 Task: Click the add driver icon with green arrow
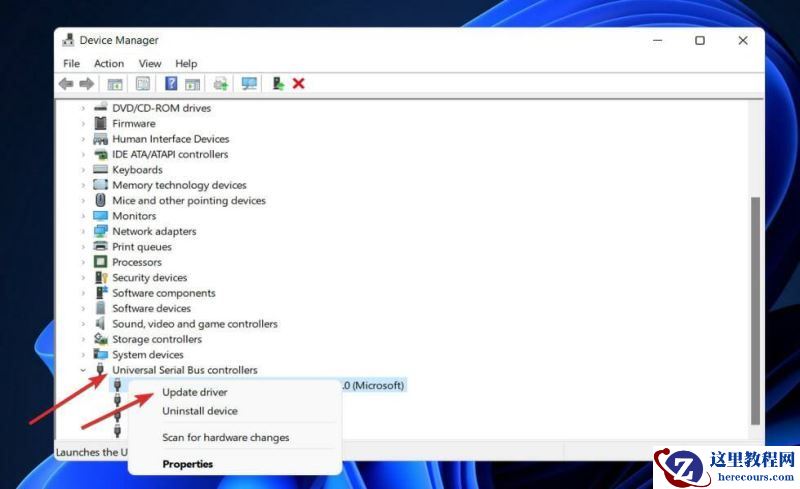coord(278,84)
